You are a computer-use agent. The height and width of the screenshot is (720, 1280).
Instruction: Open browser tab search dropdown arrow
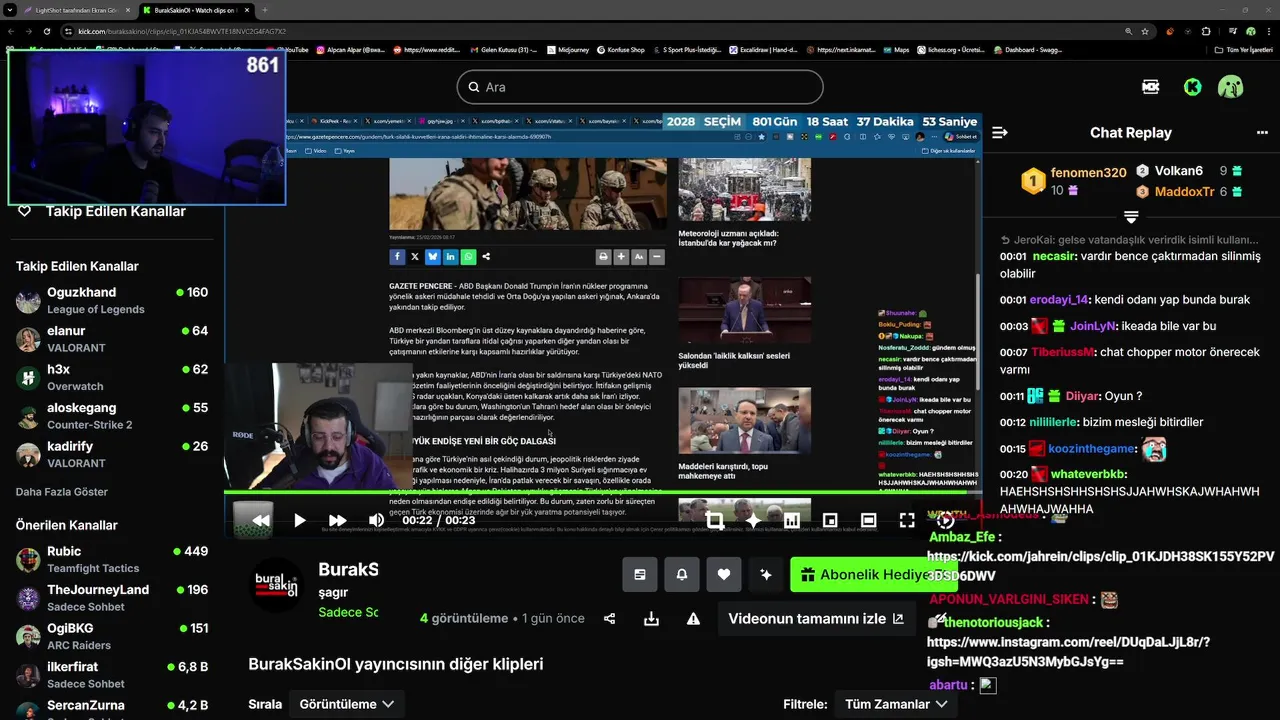[11, 10]
